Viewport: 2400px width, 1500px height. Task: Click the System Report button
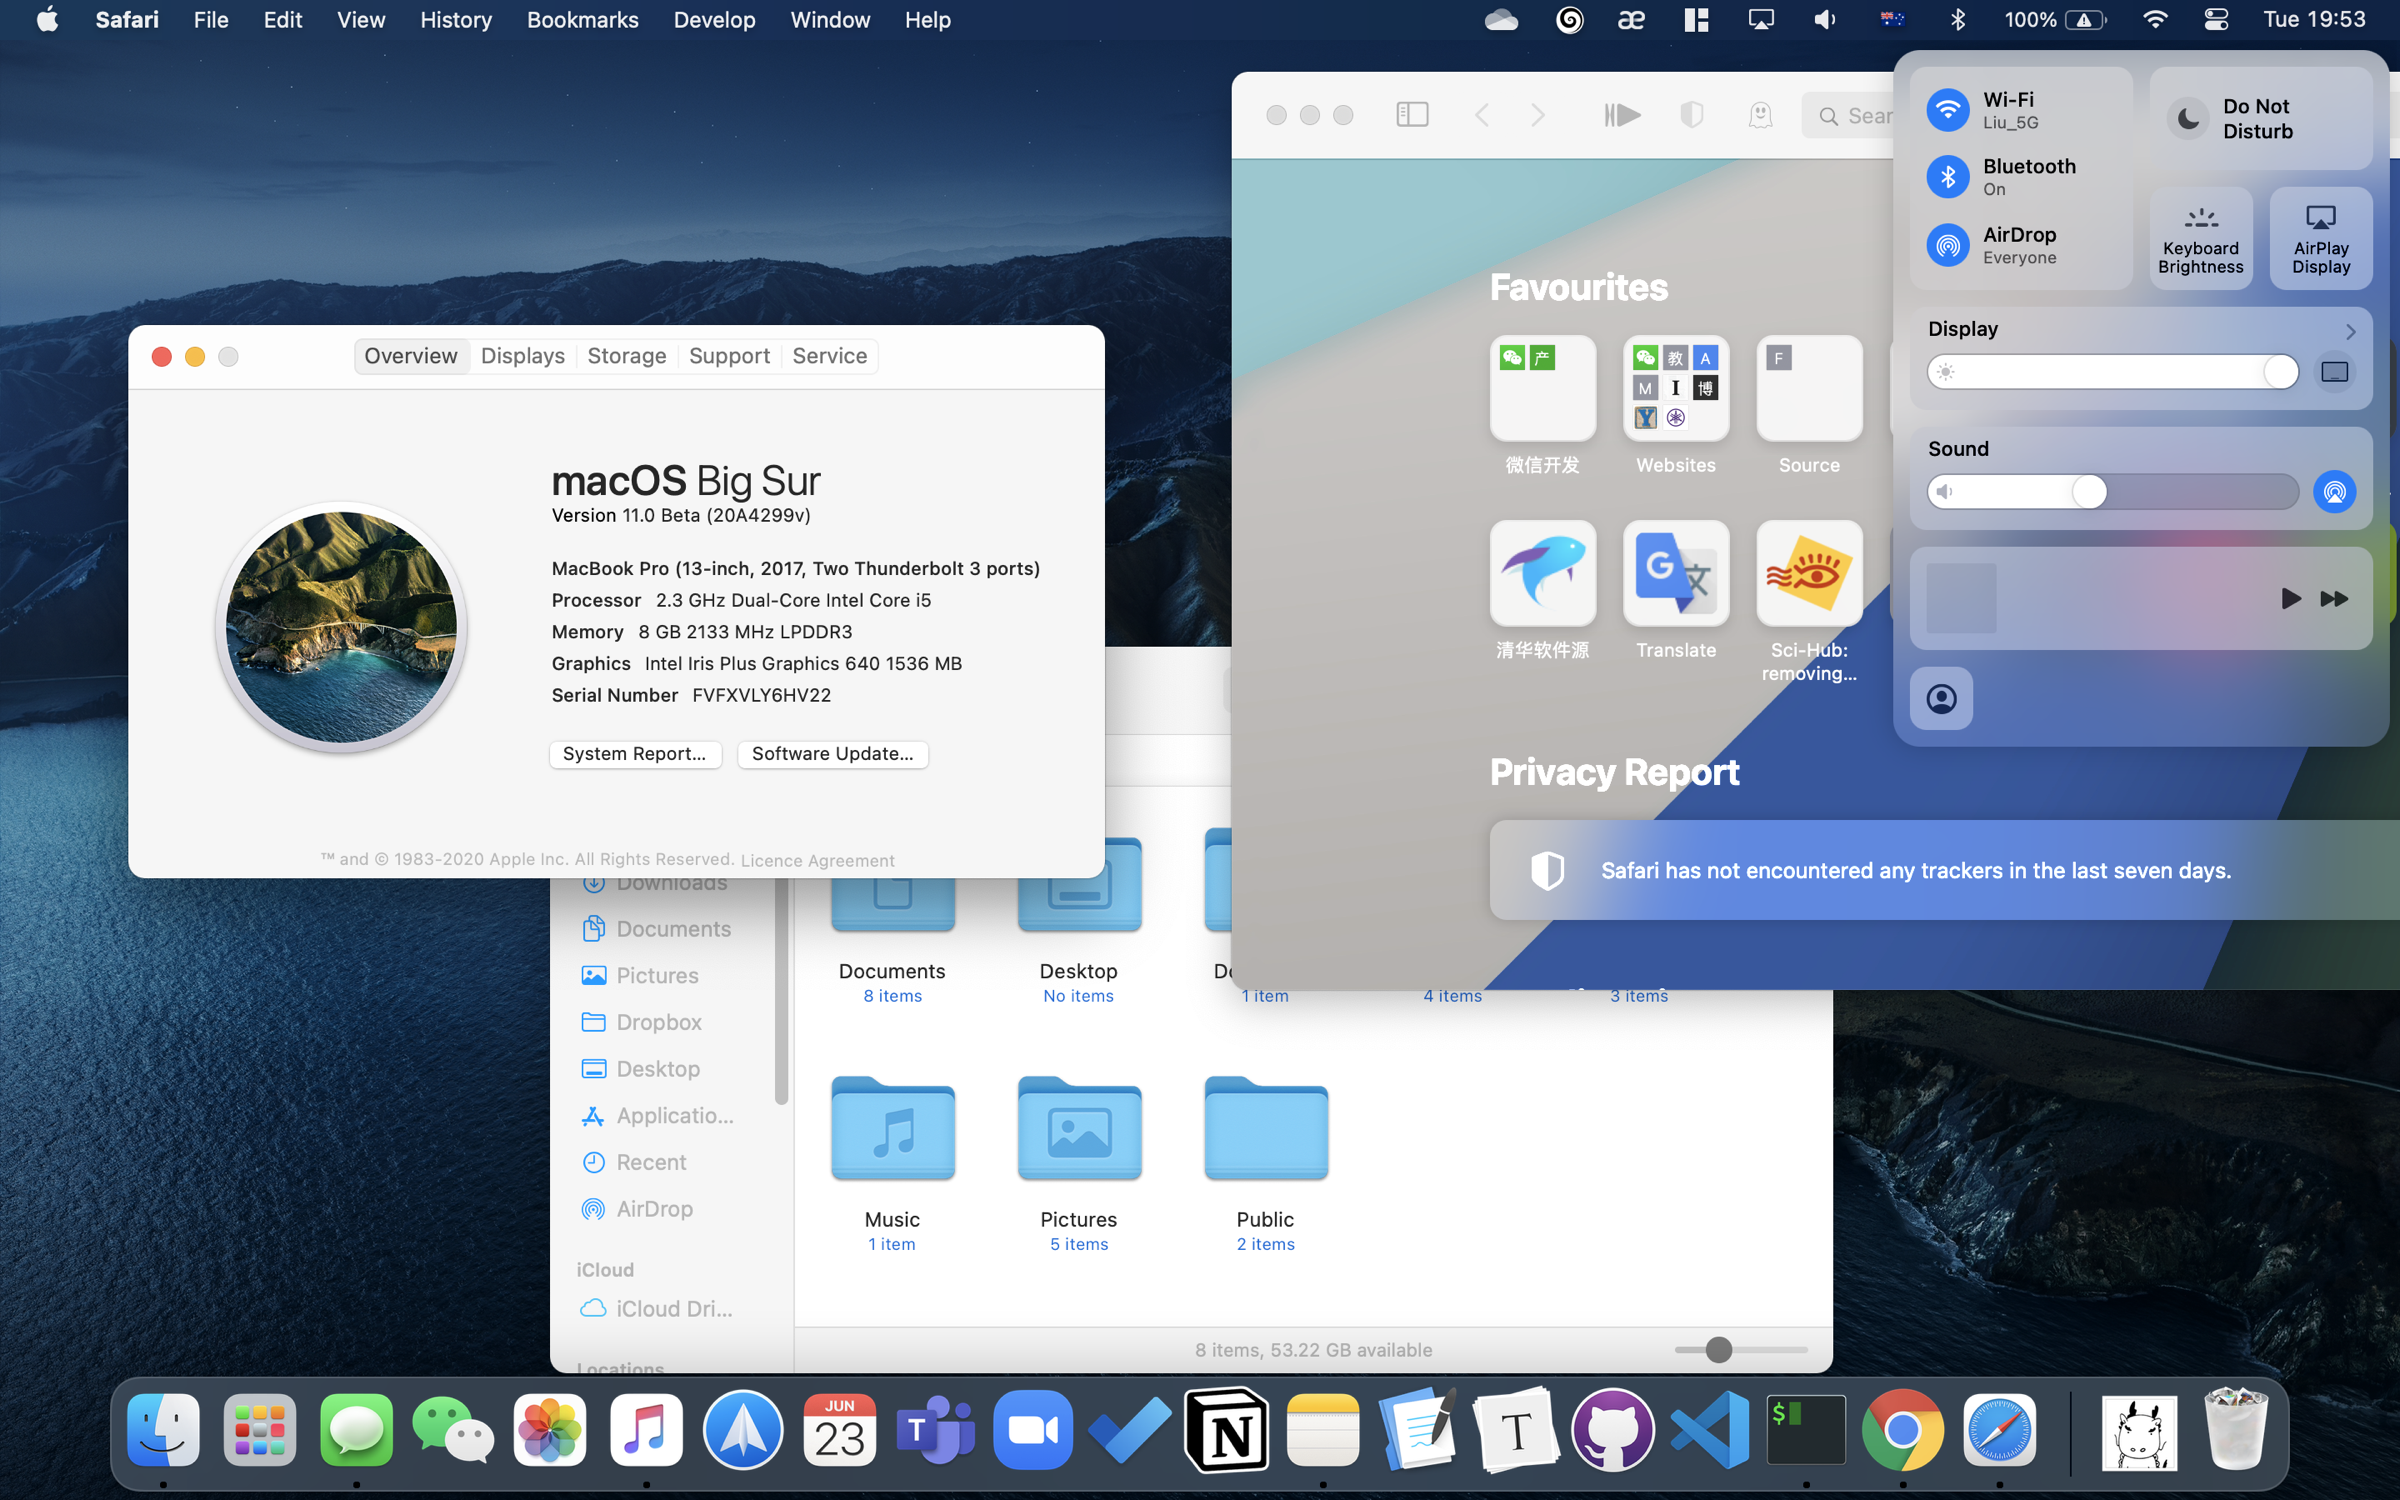click(x=634, y=754)
